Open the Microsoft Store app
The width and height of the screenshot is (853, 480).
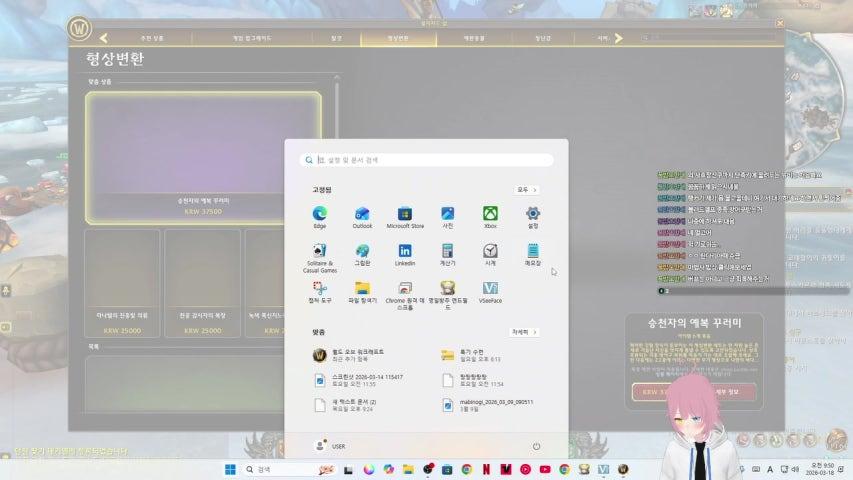click(x=405, y=215)
